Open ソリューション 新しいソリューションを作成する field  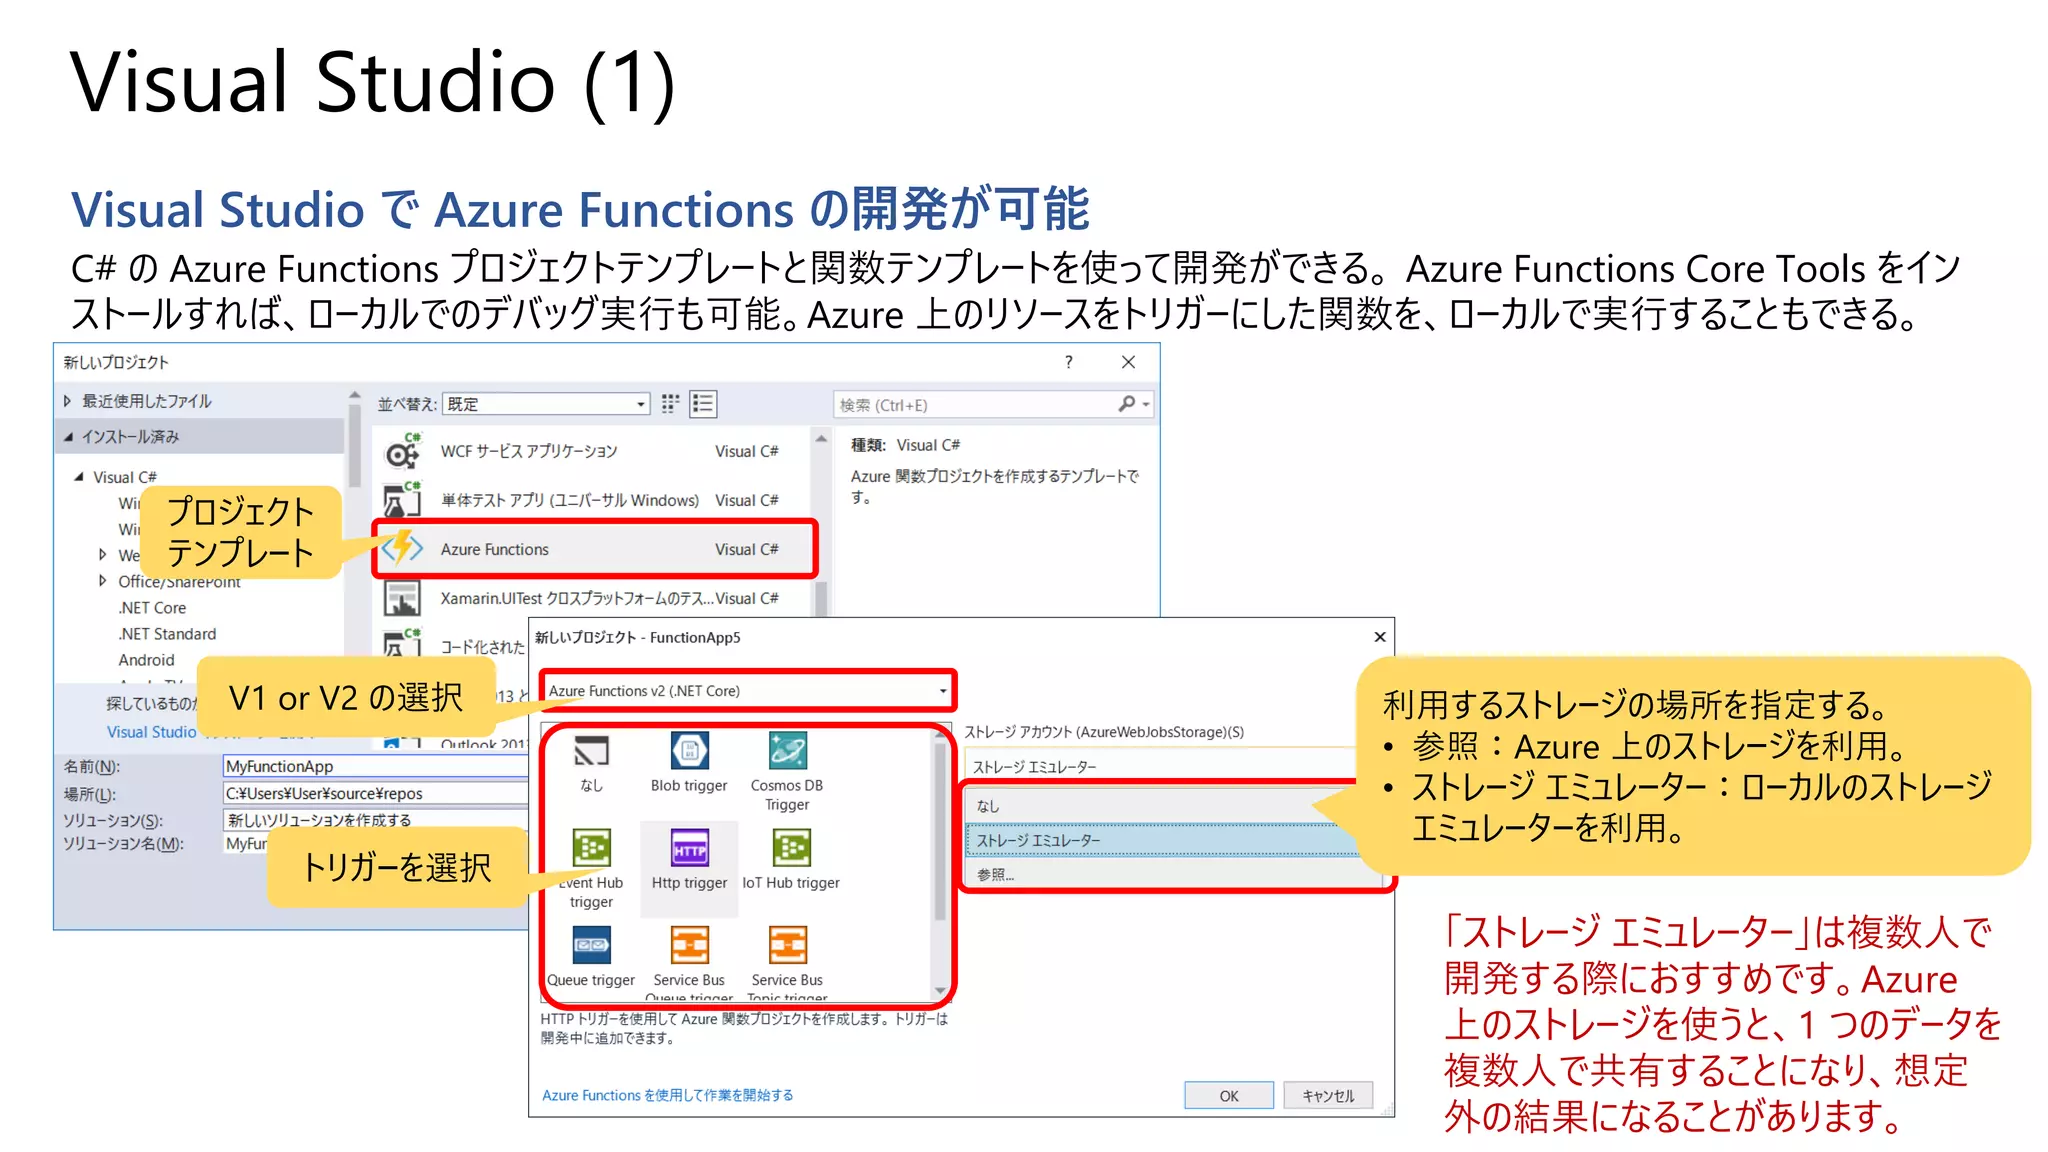click(x=375, y=820)
